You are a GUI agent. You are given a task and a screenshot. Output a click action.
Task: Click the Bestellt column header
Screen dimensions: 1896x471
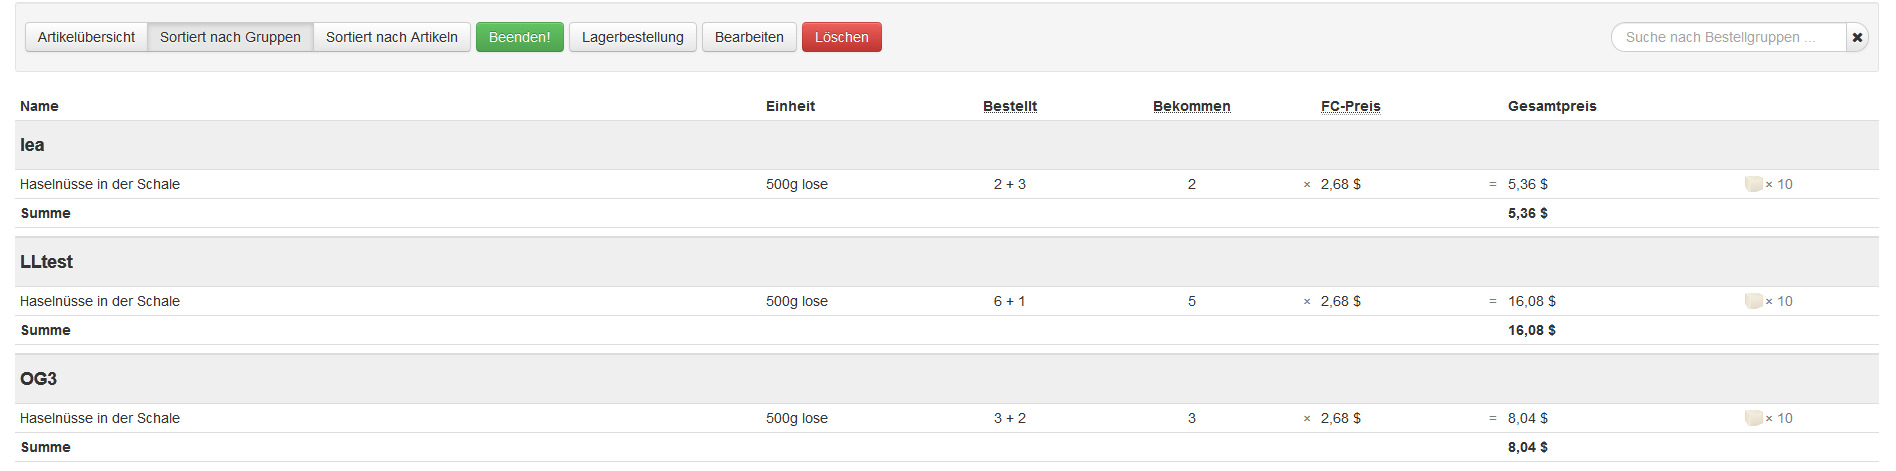click(x=1009, y=106)
